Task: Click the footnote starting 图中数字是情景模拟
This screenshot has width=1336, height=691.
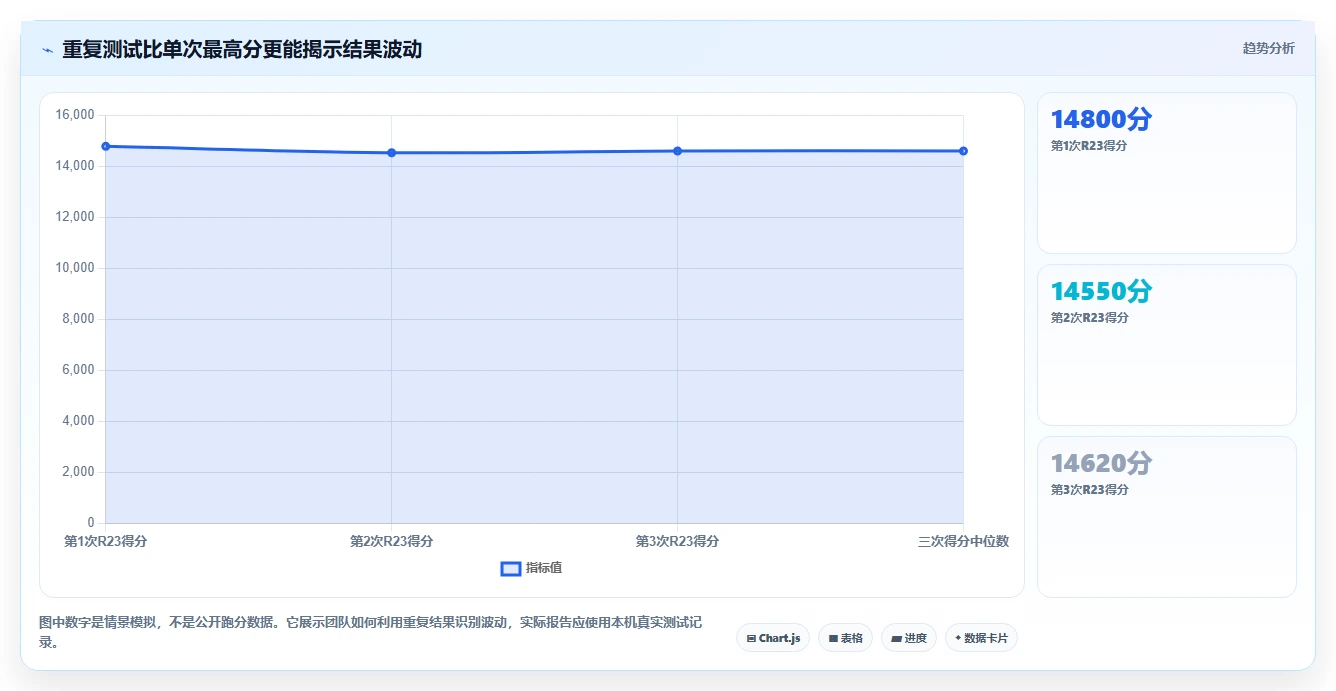Action: pos(371,632)
